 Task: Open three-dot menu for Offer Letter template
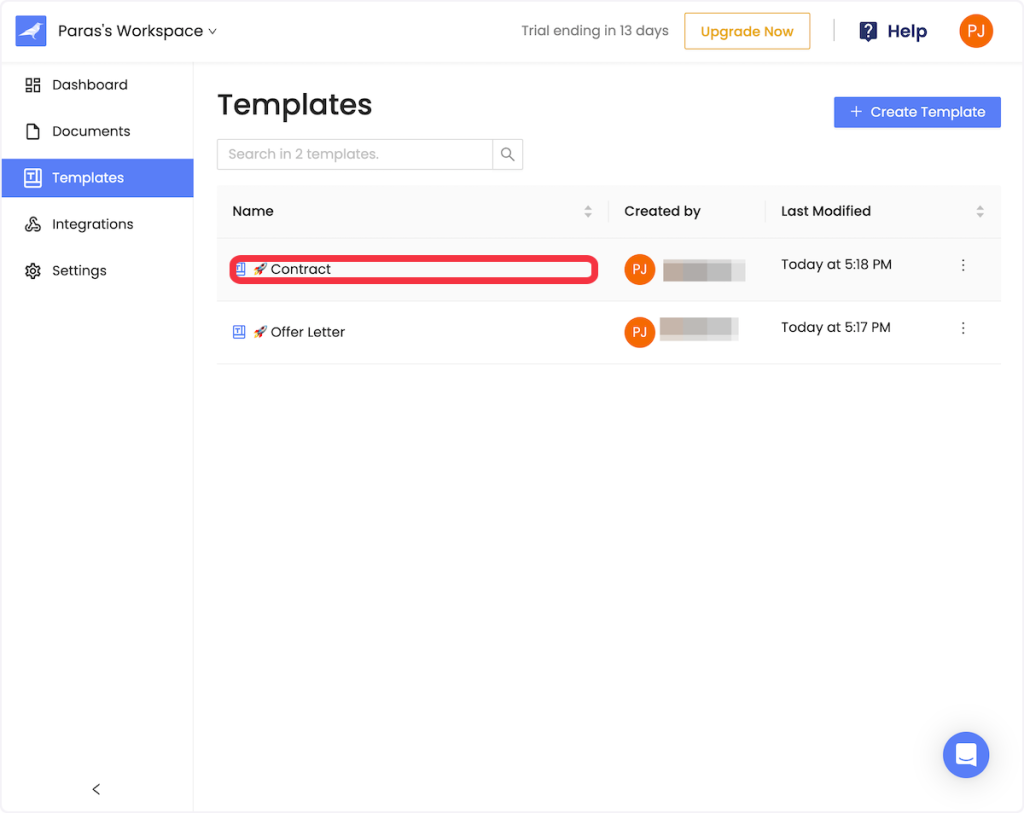click(963, 328)
